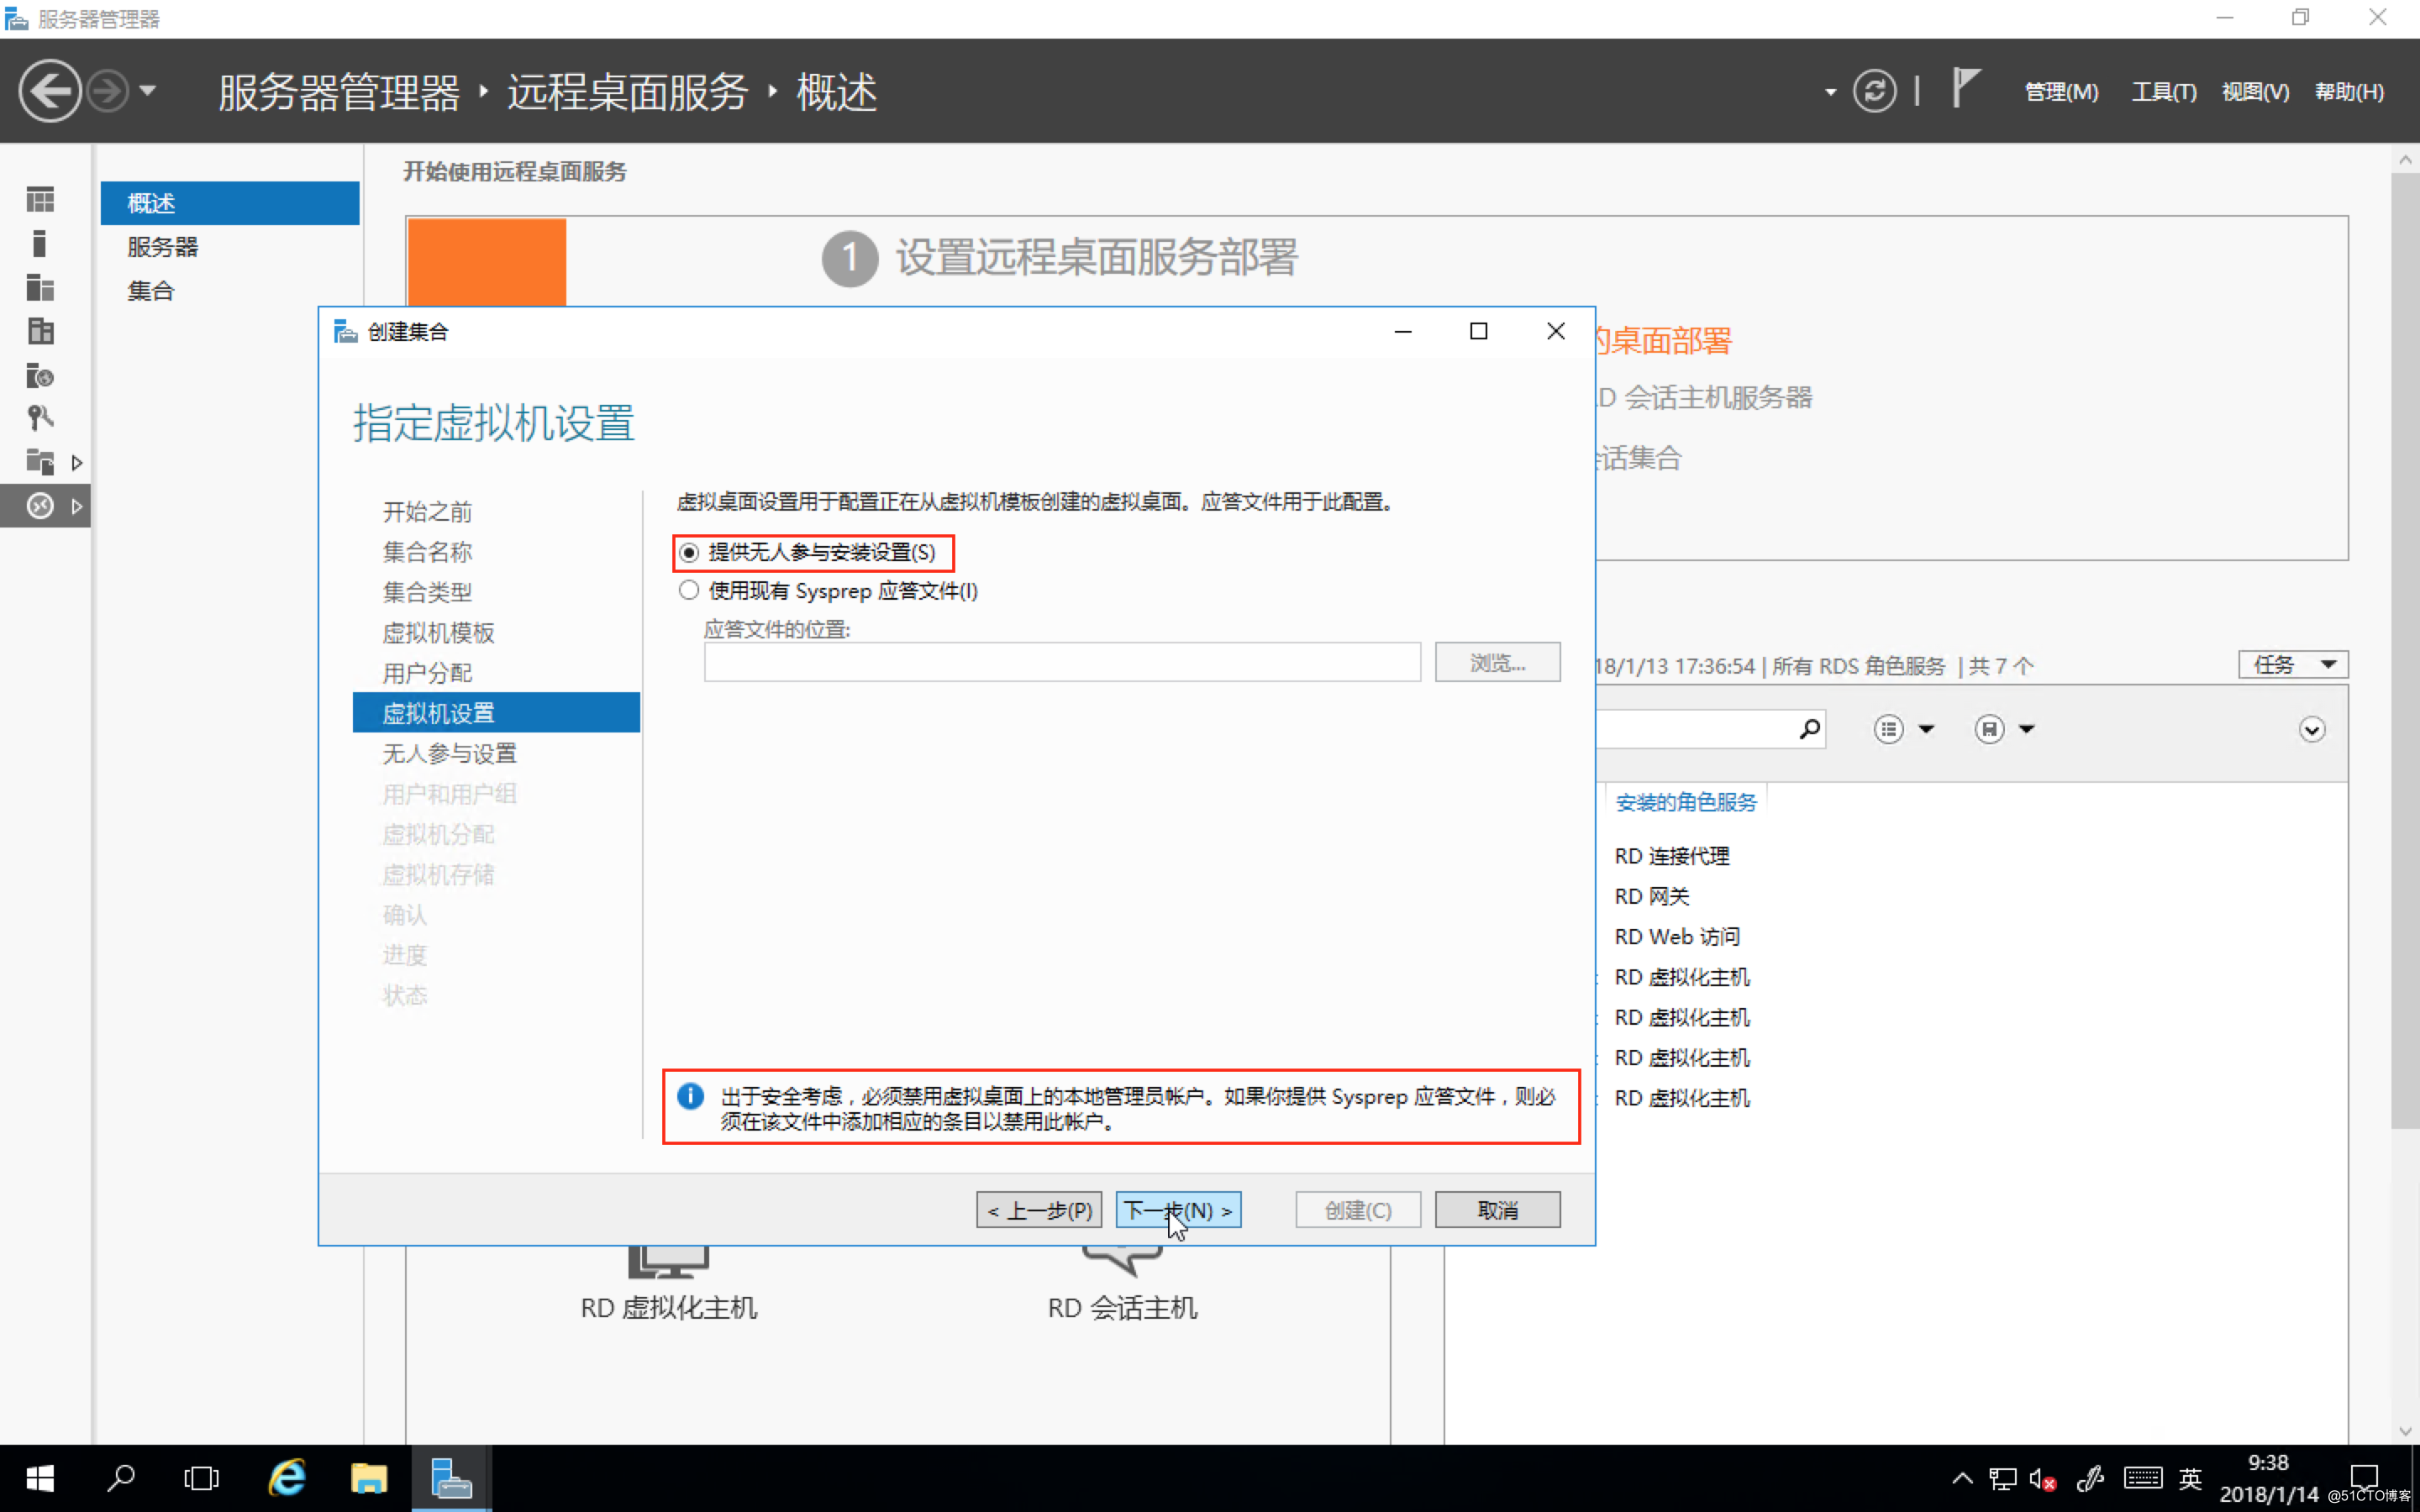Screen dimensions: 2420x1512
Task: Select 使用现有 Sysprep 应答文件(I) radio button
Action: coord(689,591)
